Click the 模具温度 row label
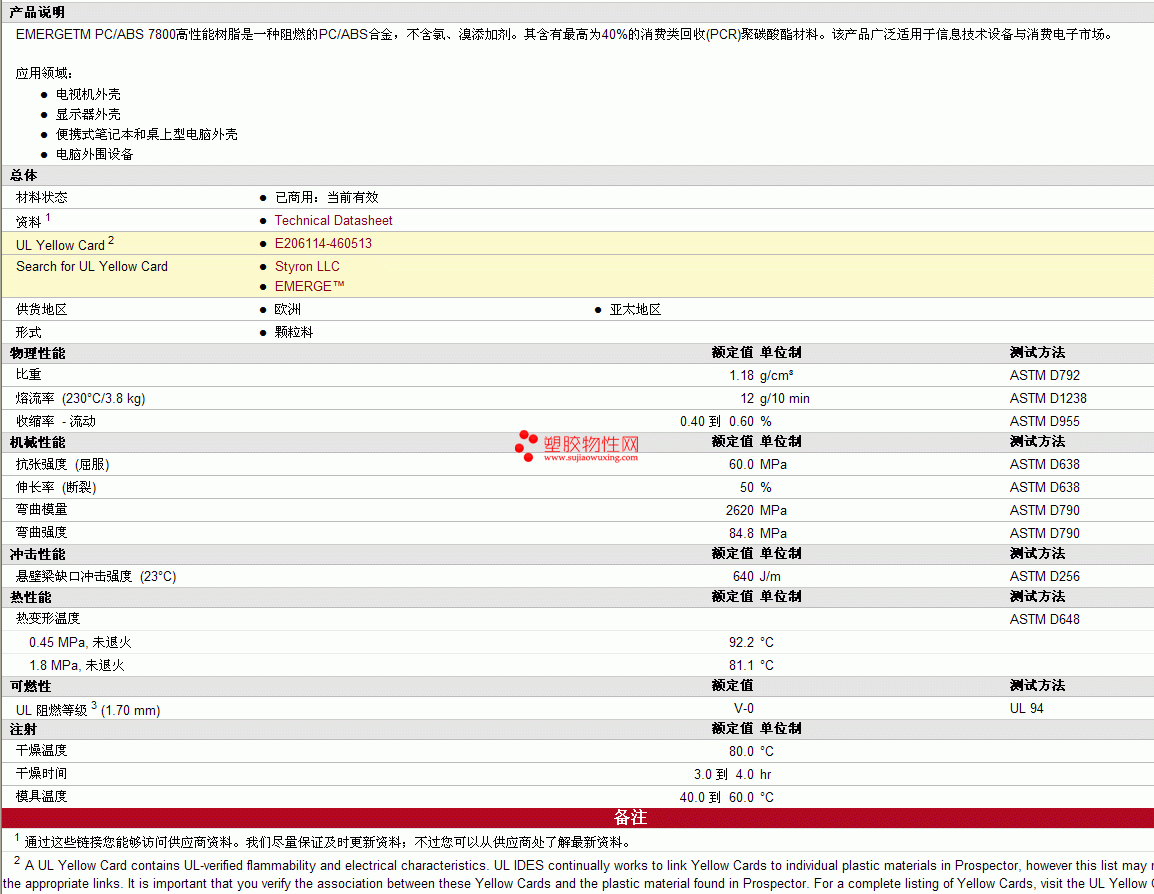 (41, 796)
